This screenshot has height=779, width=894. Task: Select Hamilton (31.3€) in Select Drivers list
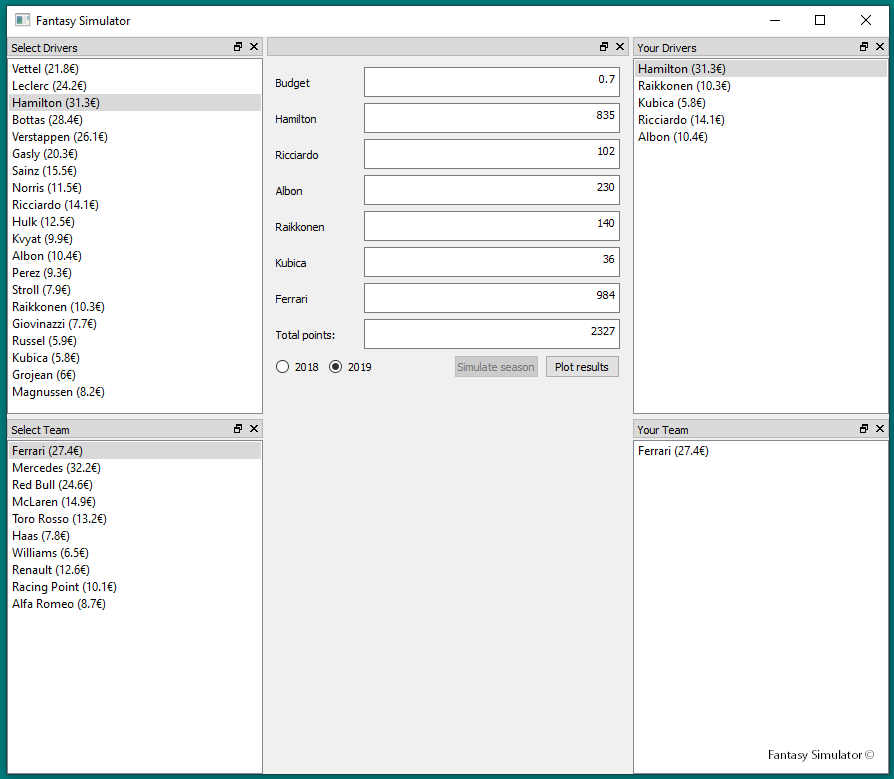135,103
